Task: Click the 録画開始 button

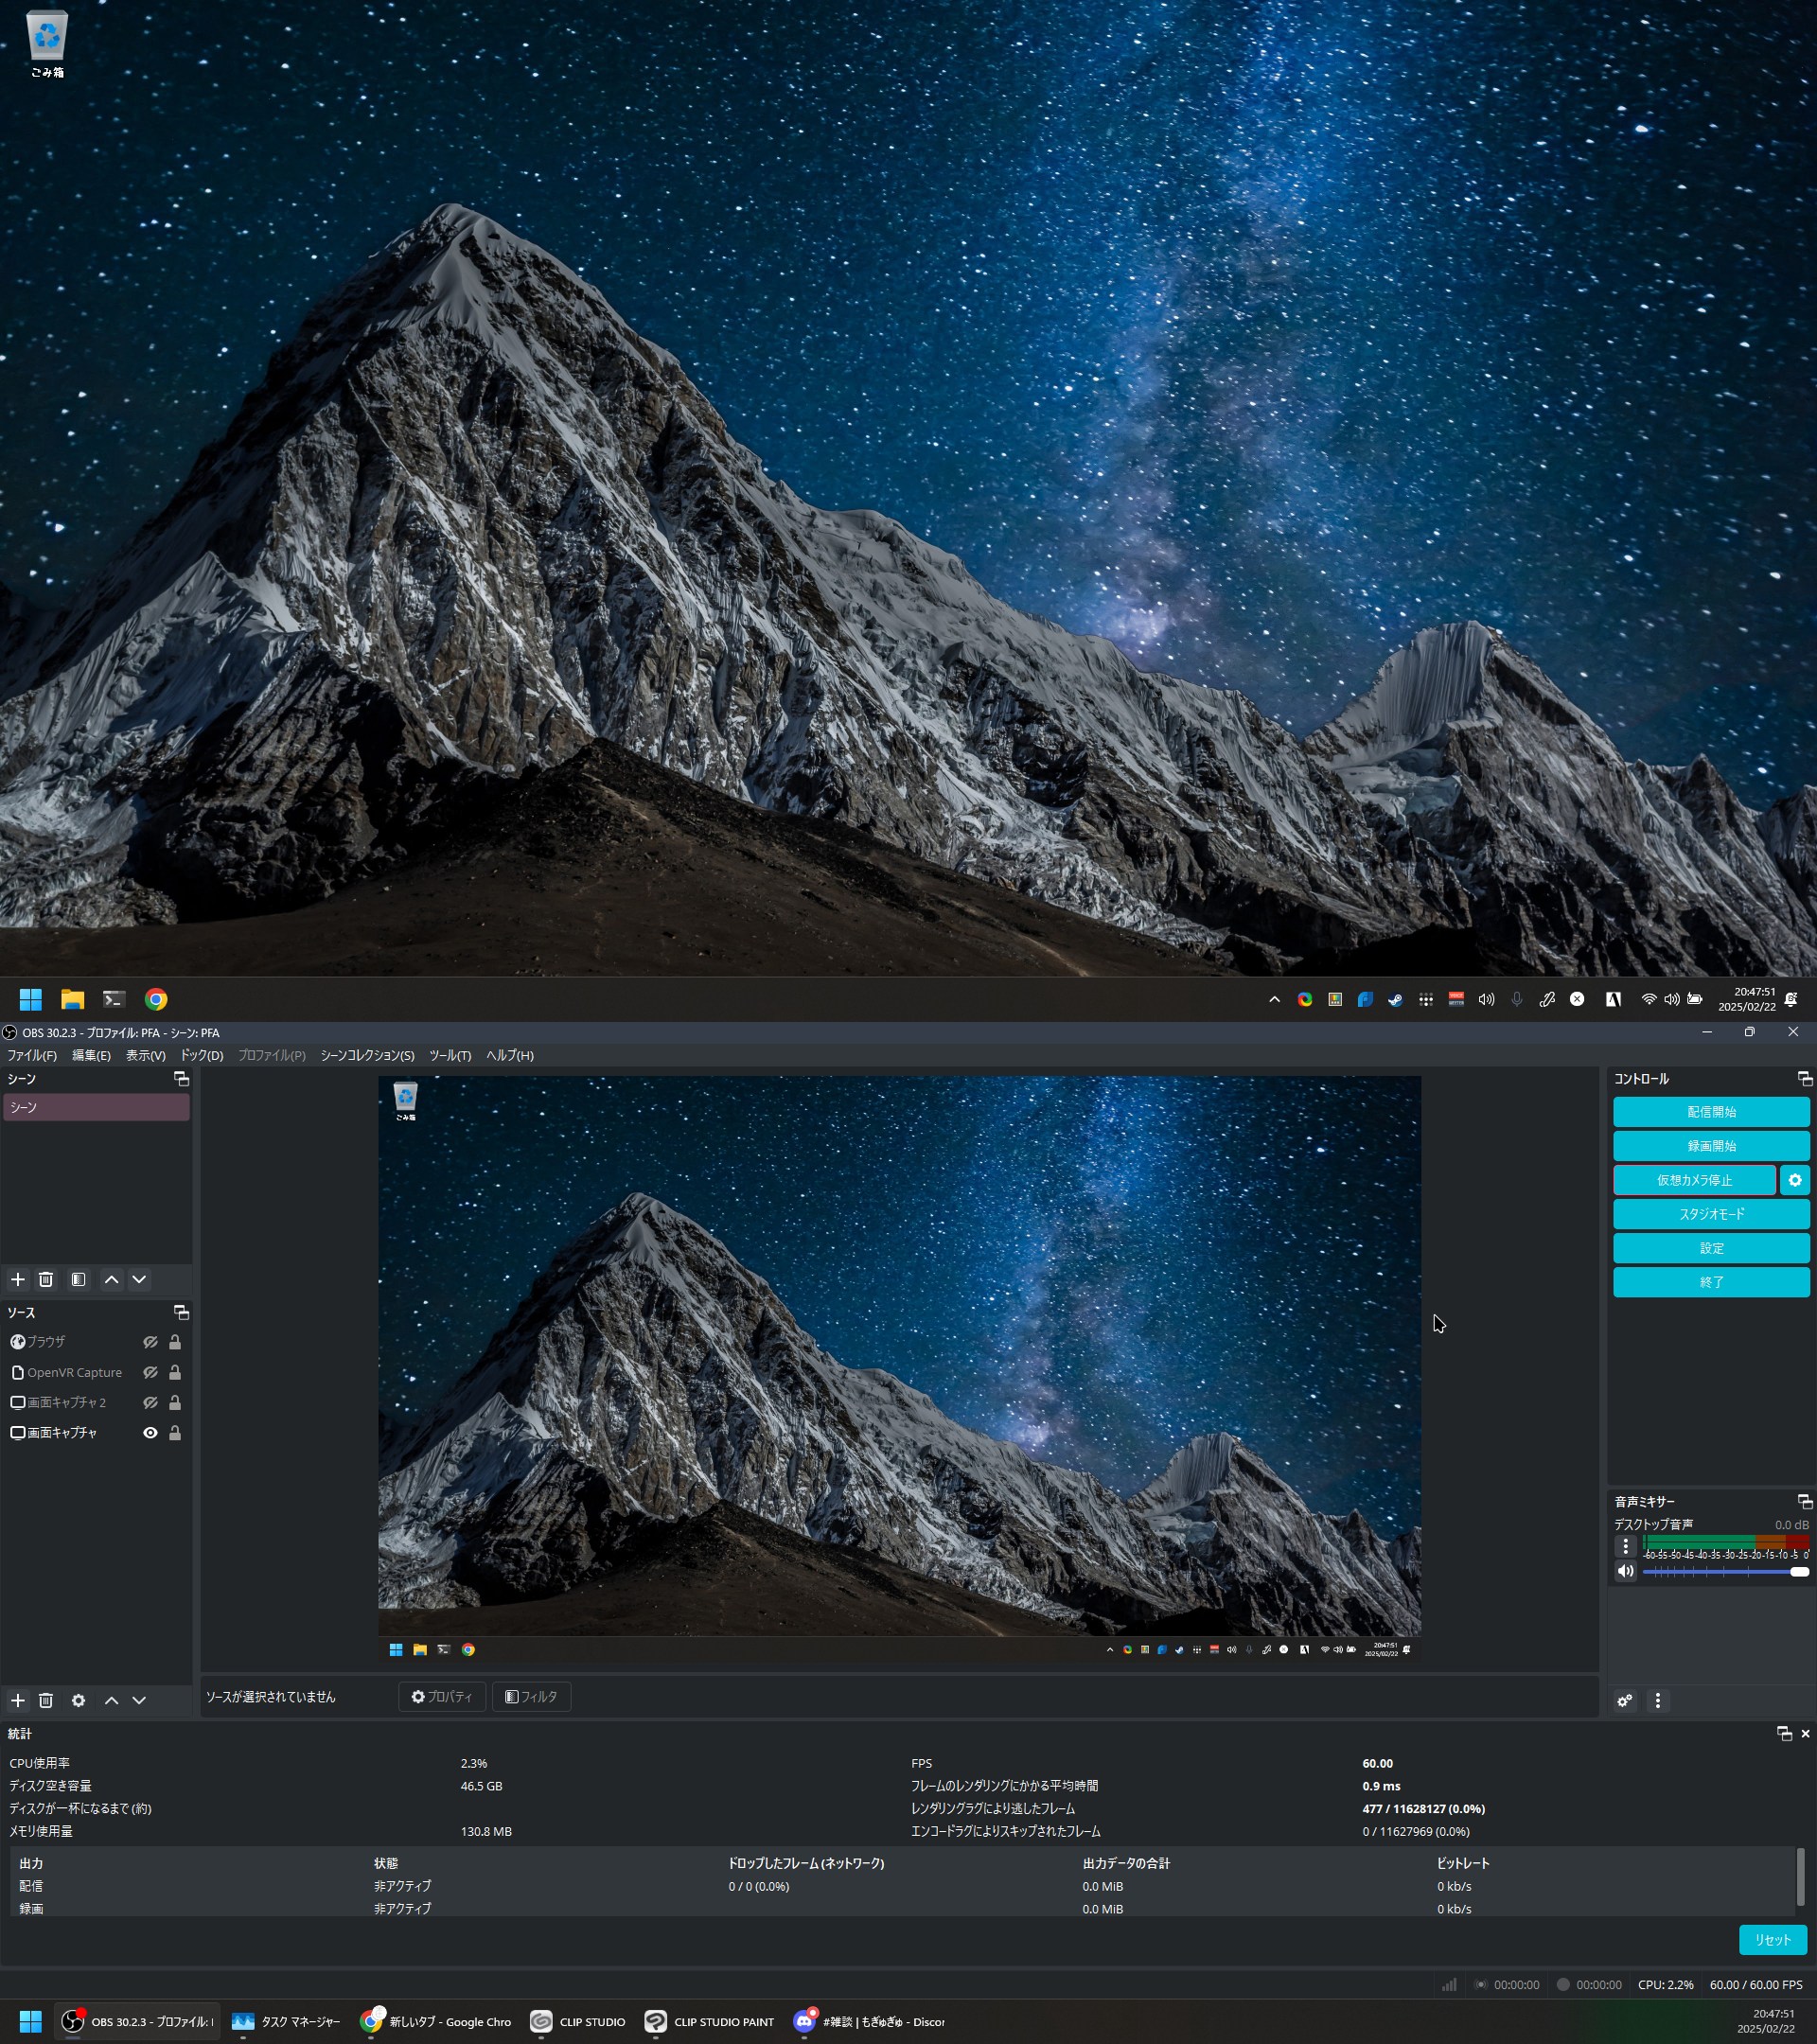Action: [x=1710, y=1146]
